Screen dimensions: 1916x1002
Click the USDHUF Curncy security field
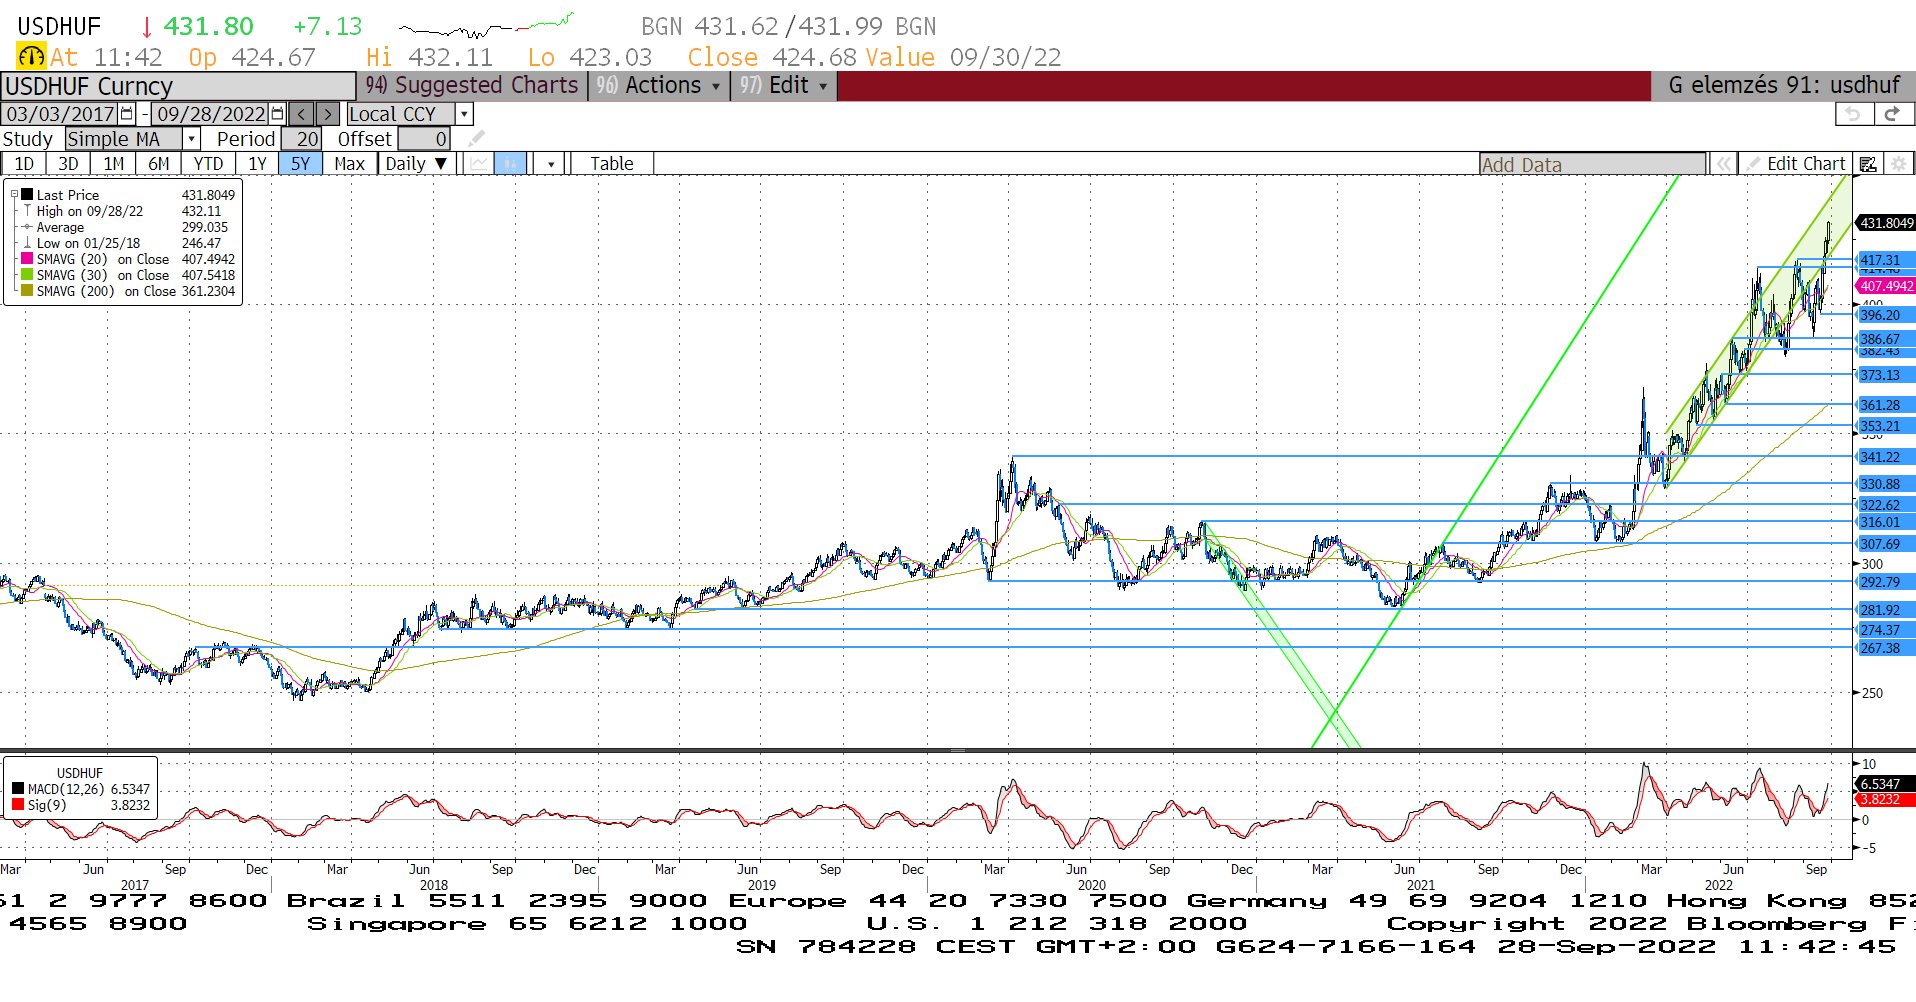point(178,86)
